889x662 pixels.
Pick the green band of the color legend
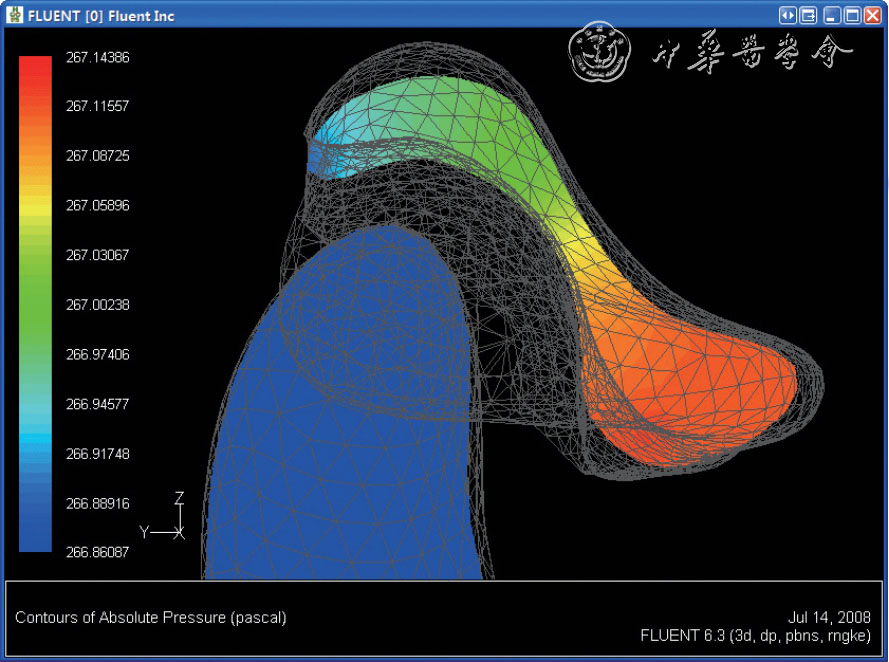coord(35,300)
